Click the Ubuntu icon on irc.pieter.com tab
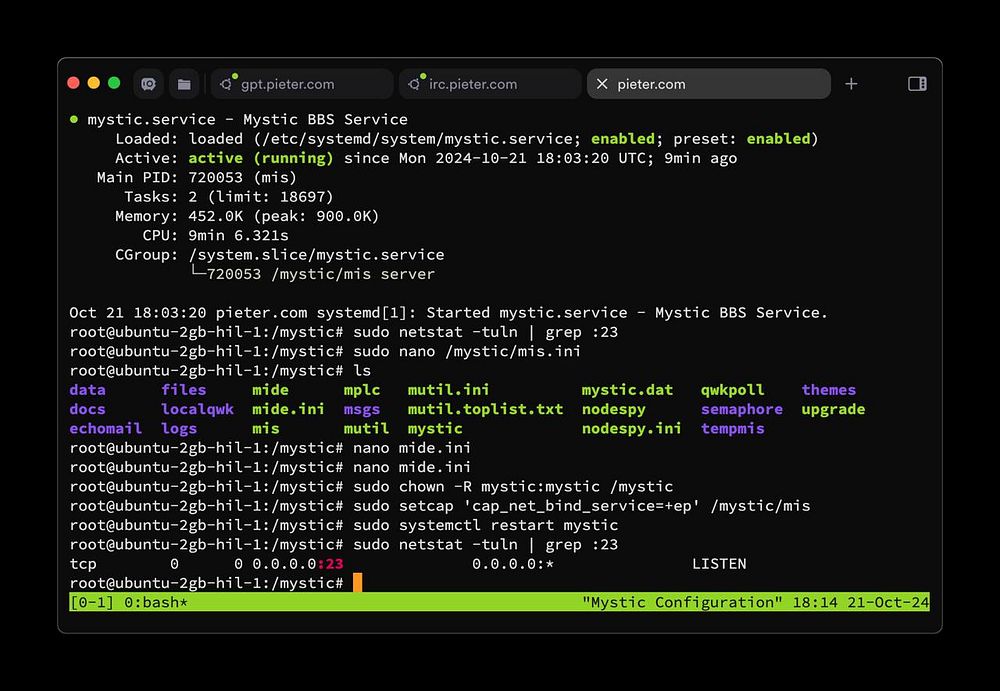The image size is (1000, 691). click(x=414, y=84)
